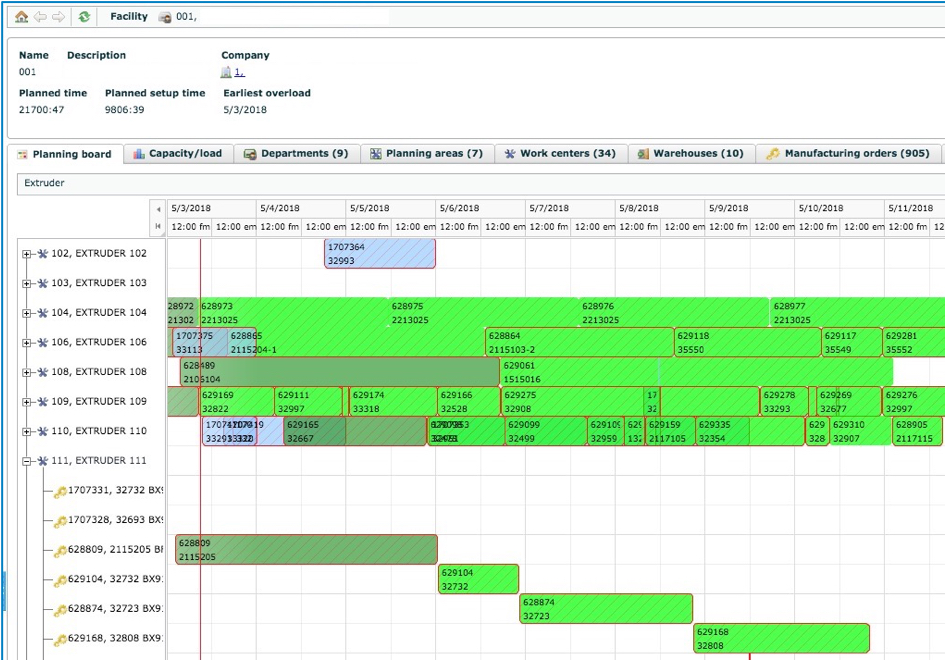Click Gantt bar 628975 on Extruder 104
Viewport: 945px width, 660px height.
[x=483, y=313]
